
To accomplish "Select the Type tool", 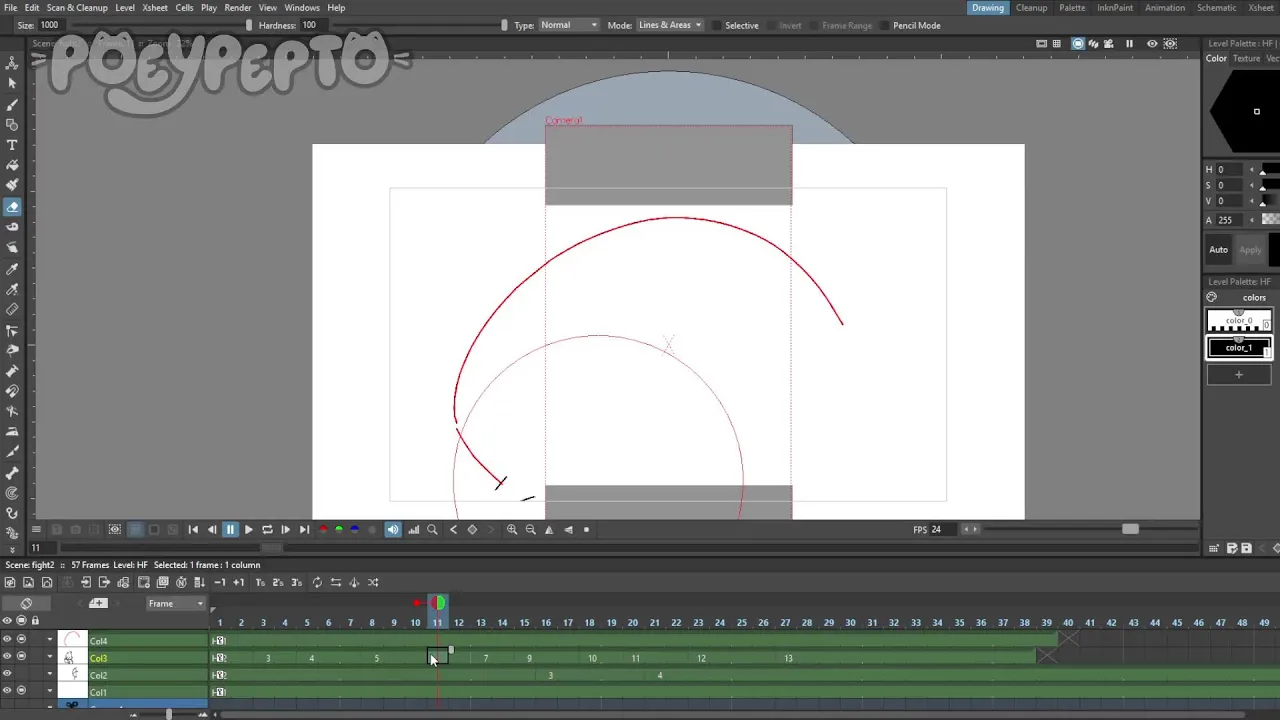I will (12, 145).
